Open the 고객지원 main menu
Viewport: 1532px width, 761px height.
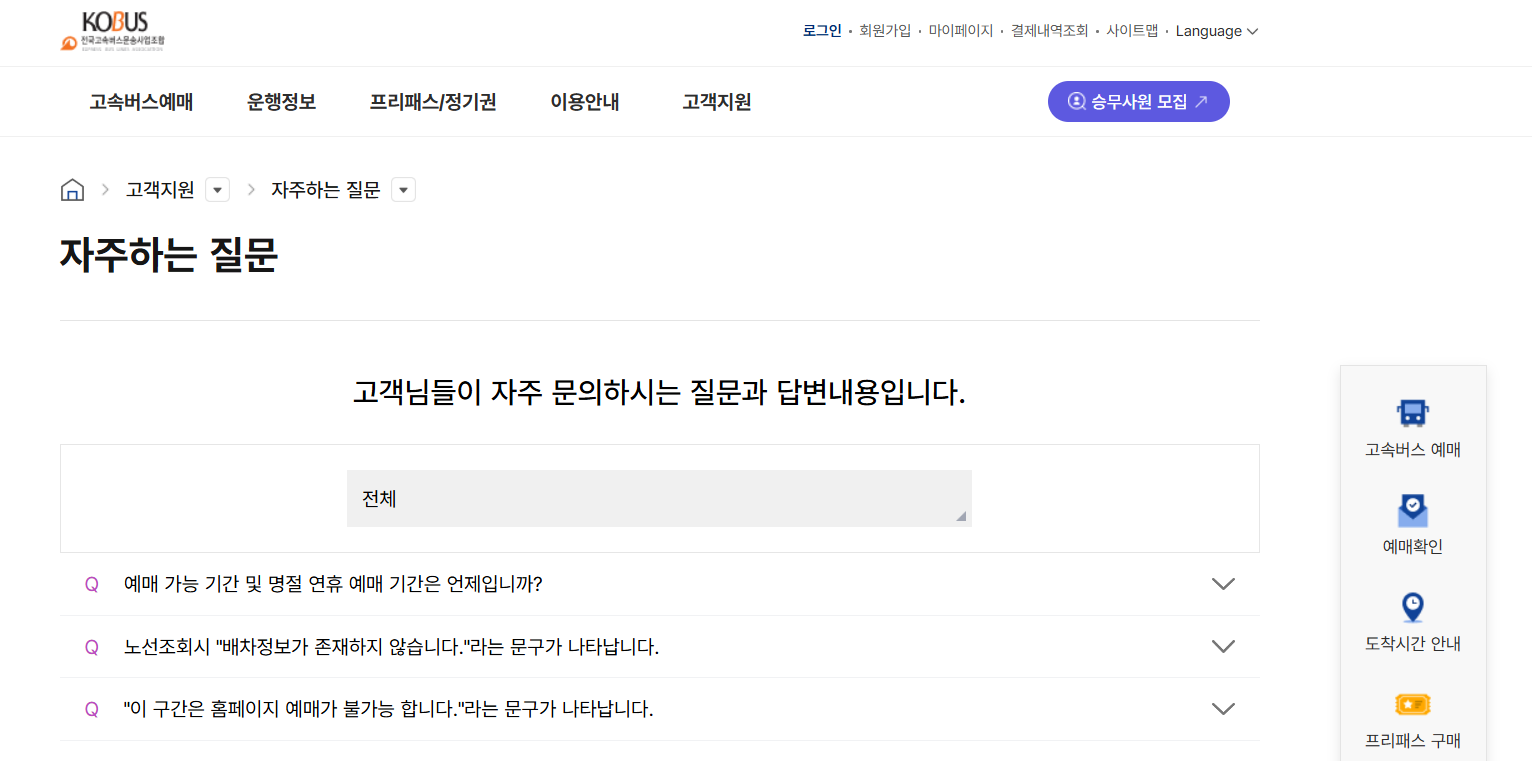click(717, 102)
